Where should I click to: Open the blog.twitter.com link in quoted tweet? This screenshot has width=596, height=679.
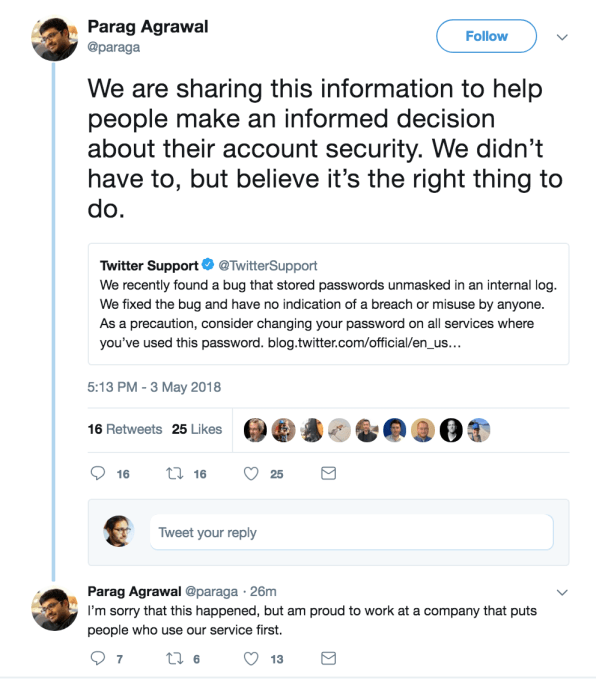point(364,343)
